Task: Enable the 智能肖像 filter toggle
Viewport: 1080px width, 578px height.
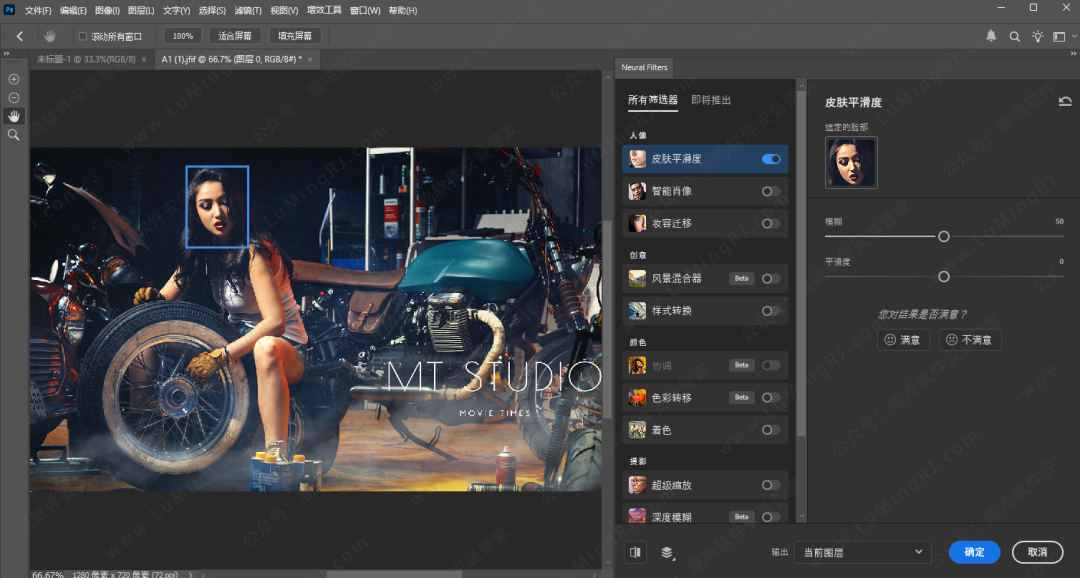Action: [x=771, y=191]
